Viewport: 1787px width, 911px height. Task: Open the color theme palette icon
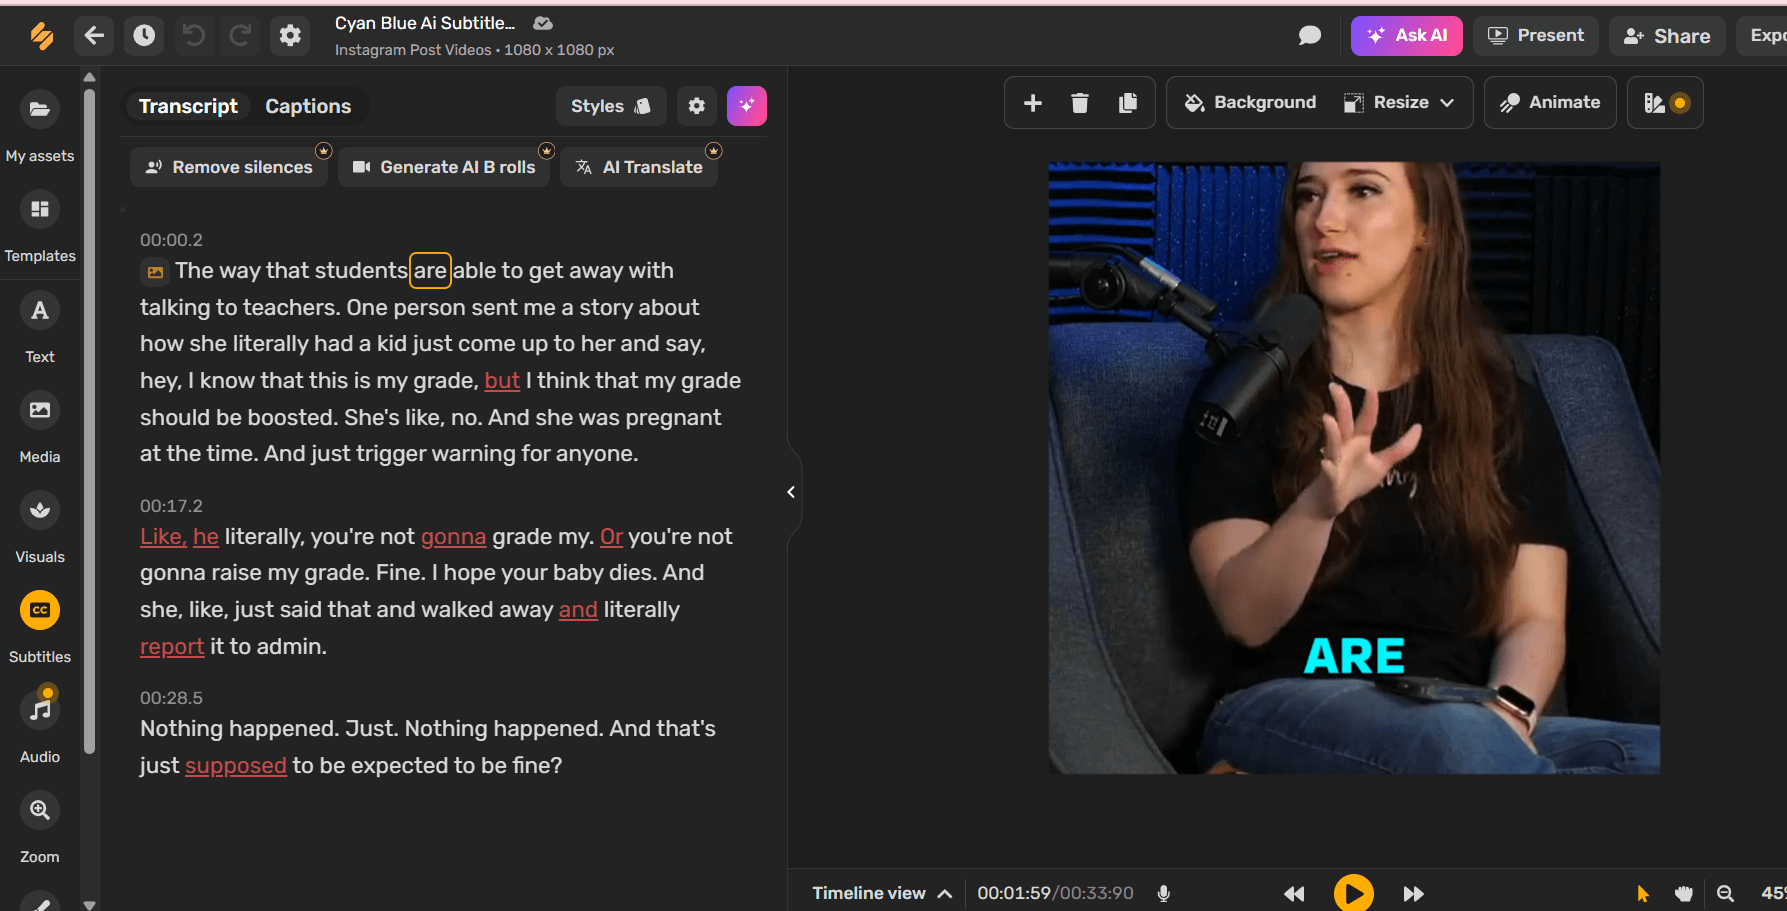coord(1665,103)
